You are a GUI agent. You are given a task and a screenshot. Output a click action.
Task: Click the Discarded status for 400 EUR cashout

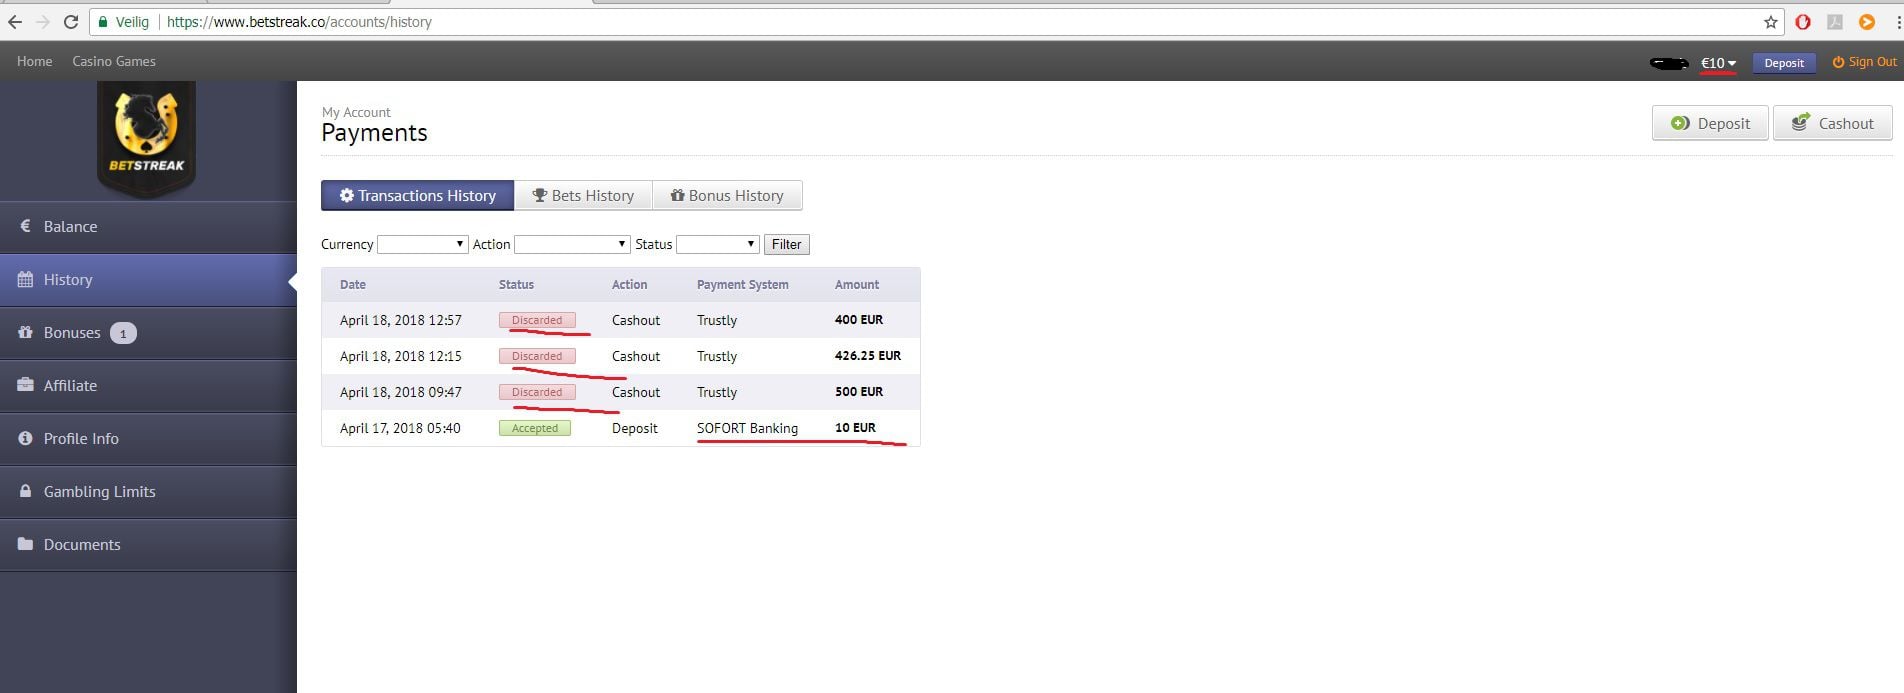pyautogui.click(x=537, y=320)
